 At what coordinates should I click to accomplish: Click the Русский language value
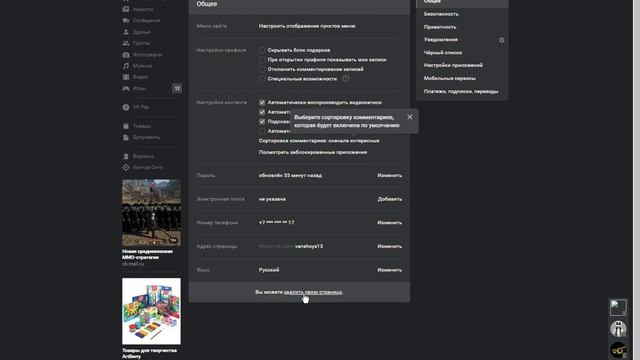click(269, 270)
